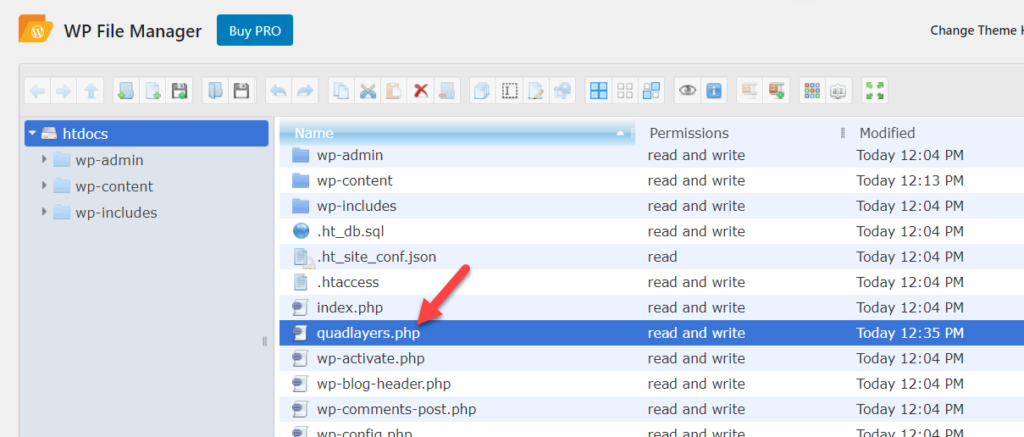Screen dimensions: 1024x437
Task: Expand the wp-content tree node arrow
Action: click(44, 186)
